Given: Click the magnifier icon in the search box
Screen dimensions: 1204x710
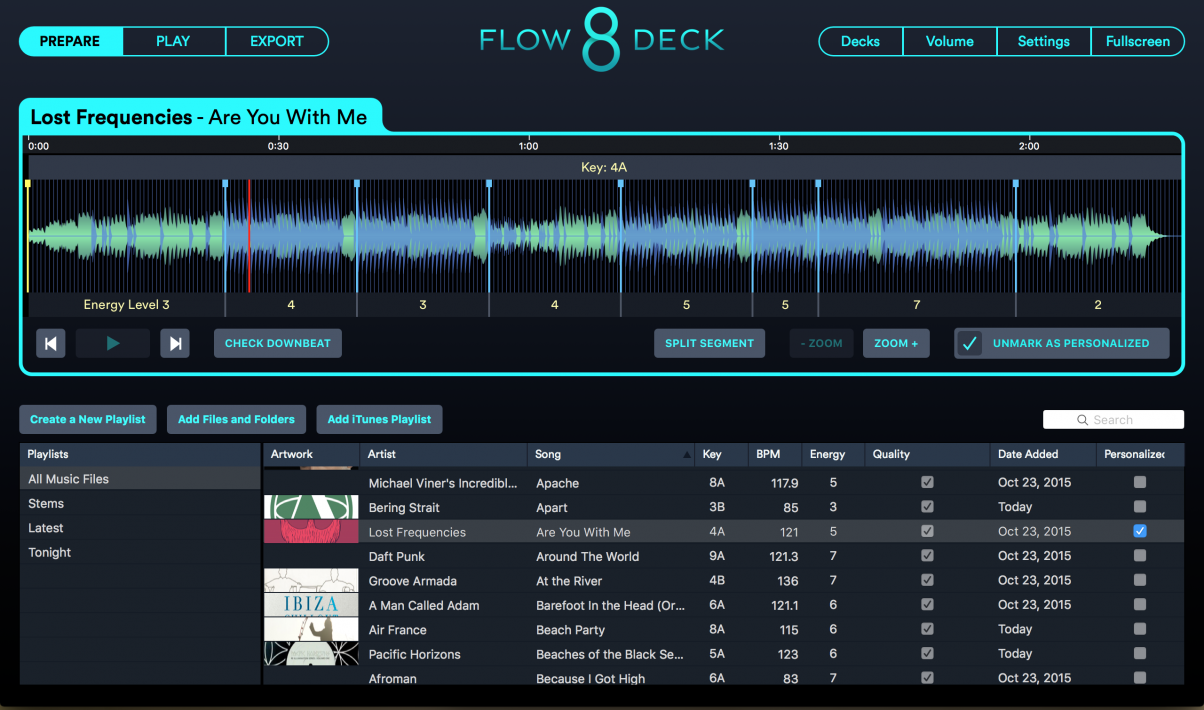Looking at the screenshot, I should (x=1082, y=420).
